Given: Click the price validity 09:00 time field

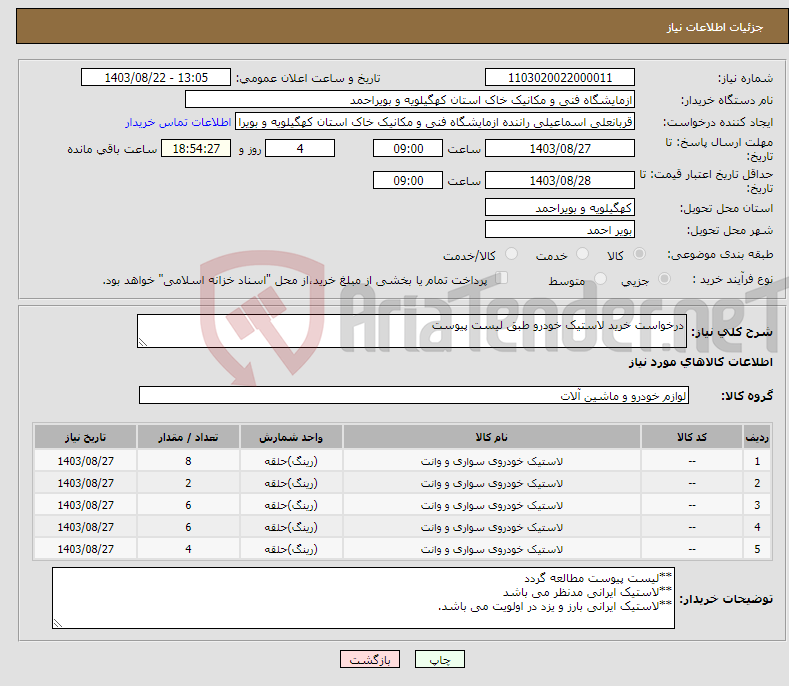Looking at the screenshot, I should (408, 180).
